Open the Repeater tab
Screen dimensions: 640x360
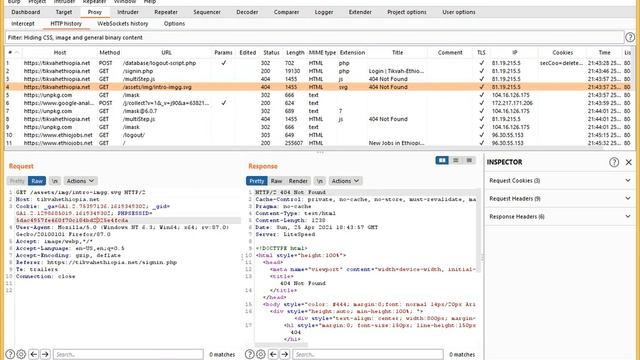166,12
